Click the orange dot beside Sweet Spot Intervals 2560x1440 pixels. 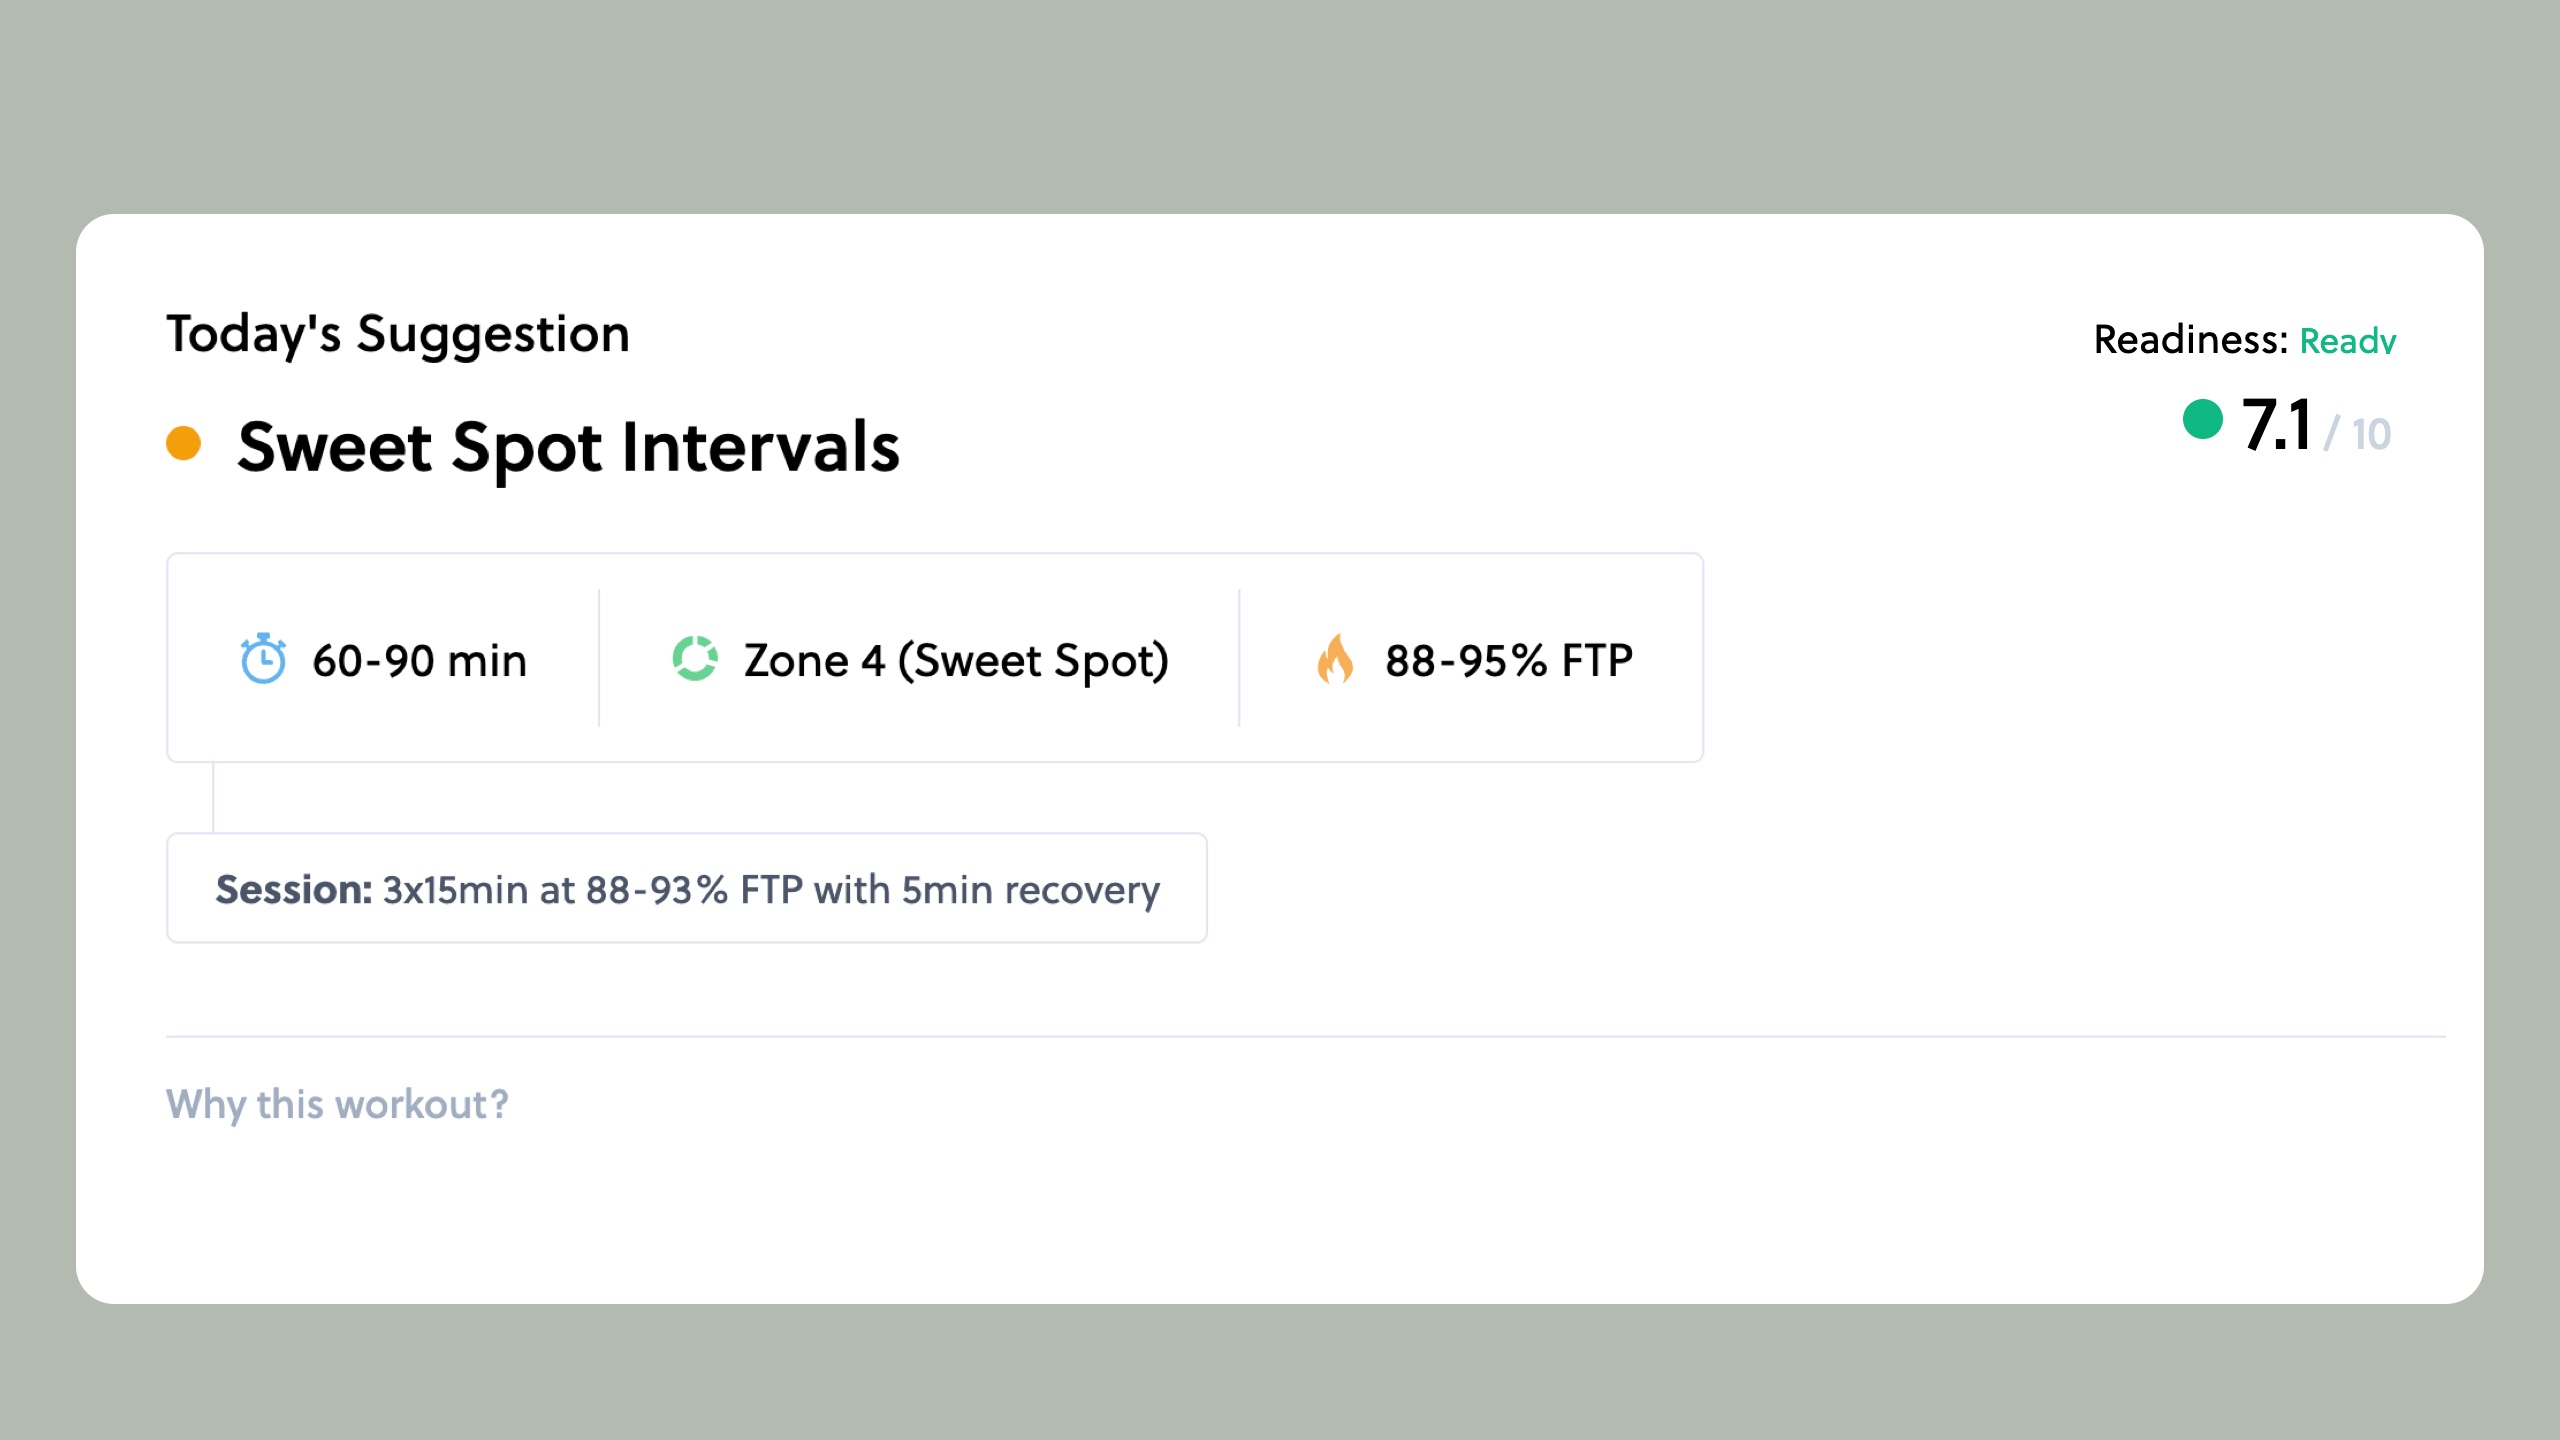184,443
